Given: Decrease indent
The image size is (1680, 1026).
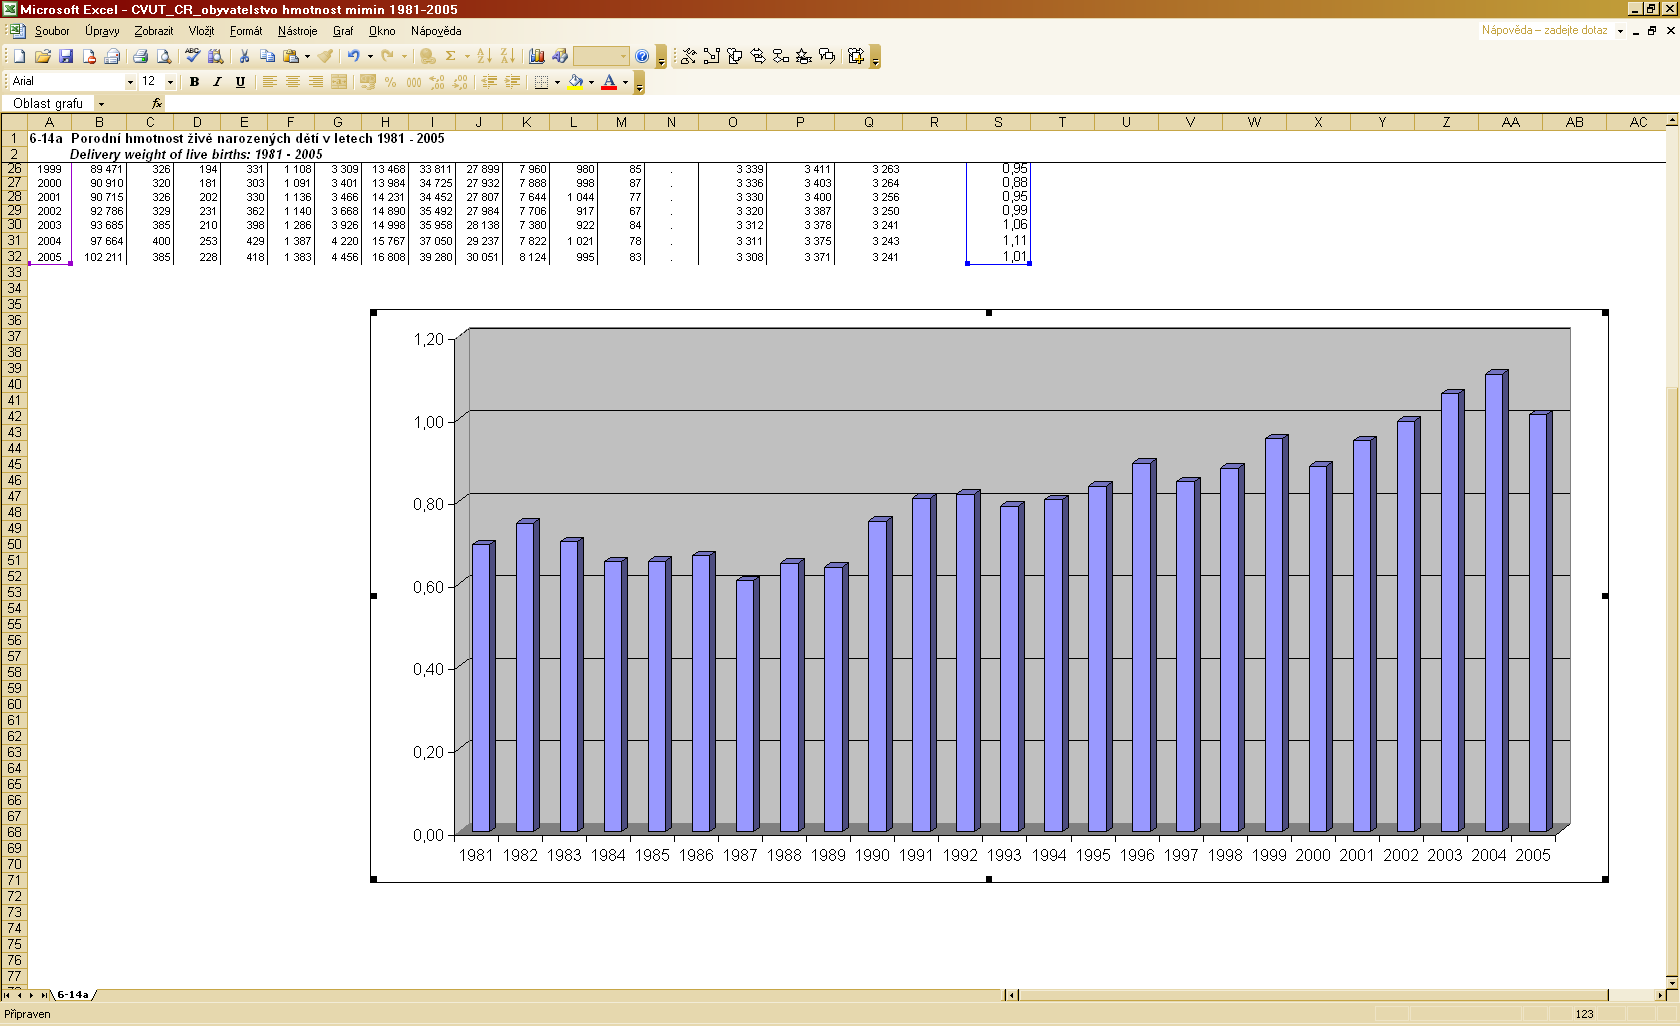Looking at the screenshot, I should tap(489, 82).
